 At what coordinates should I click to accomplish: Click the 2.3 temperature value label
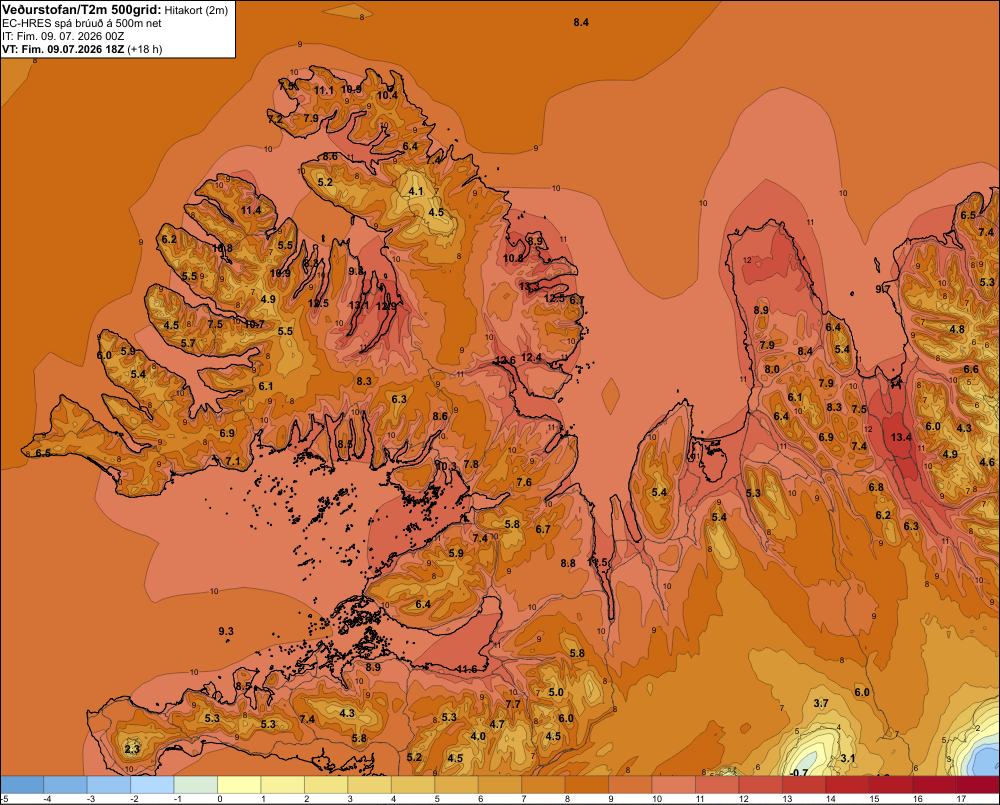[132, 749]
